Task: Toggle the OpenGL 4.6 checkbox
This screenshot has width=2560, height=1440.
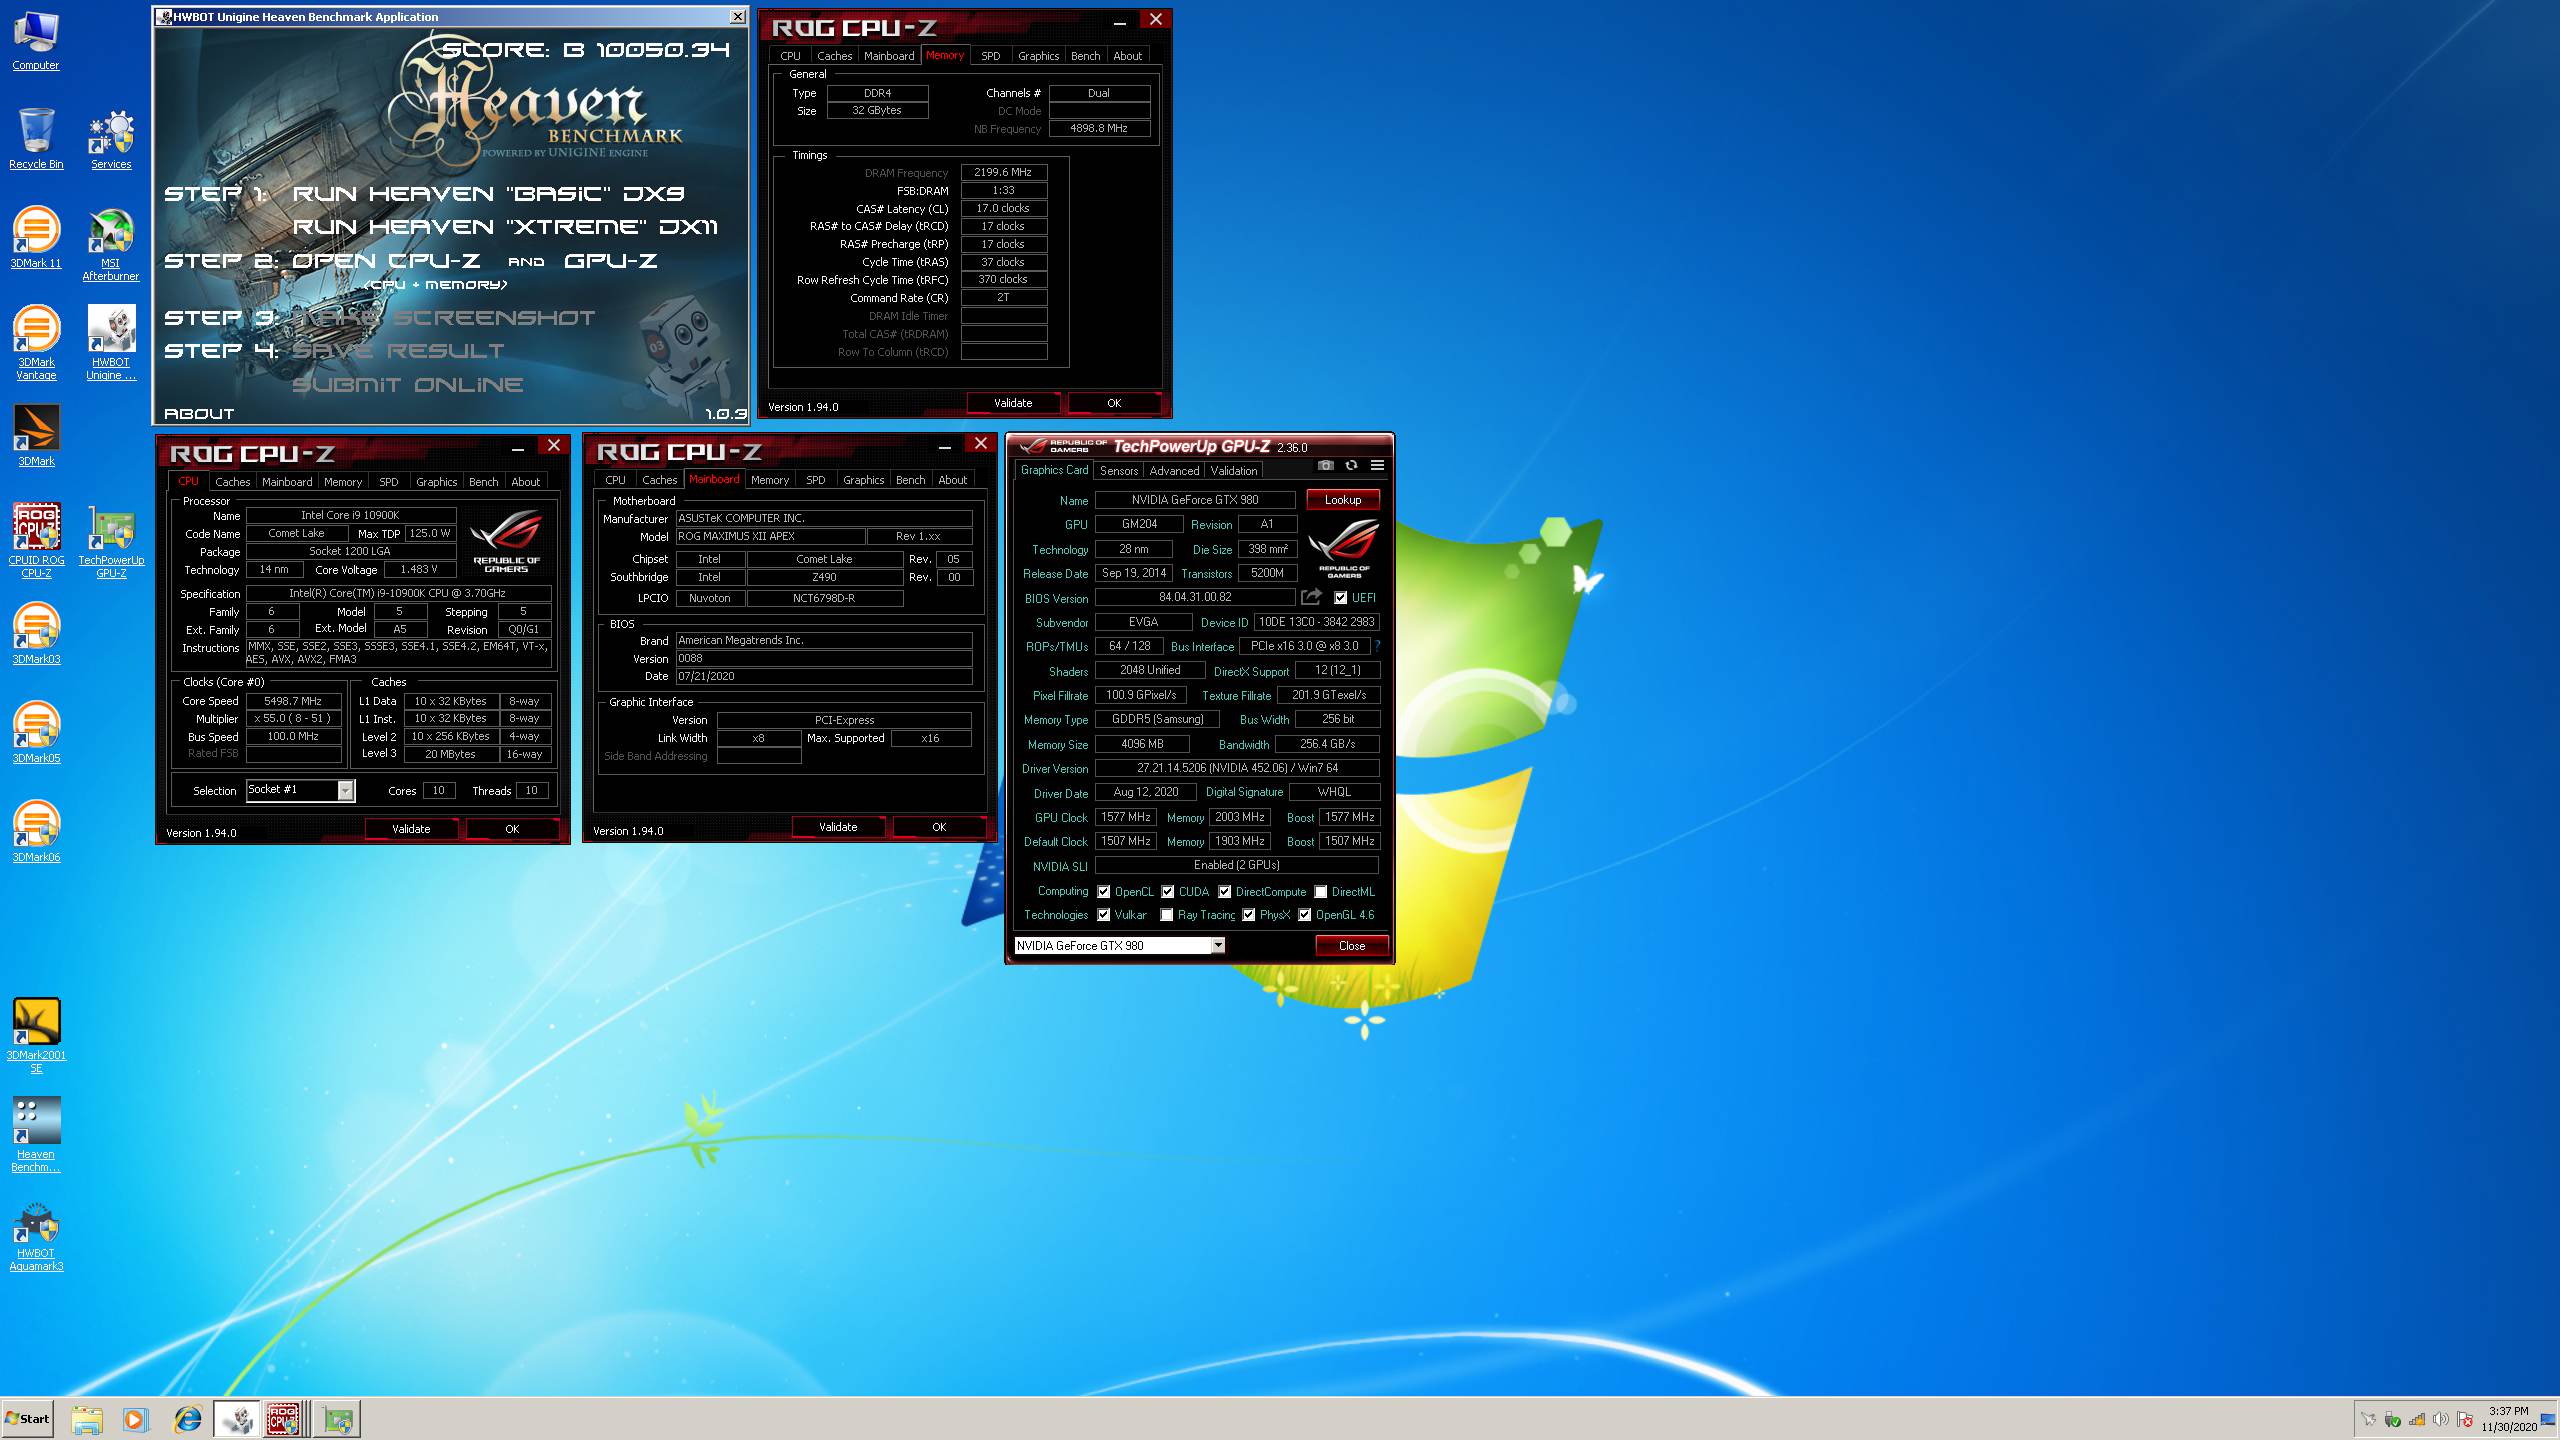Action: (1304, 915)
